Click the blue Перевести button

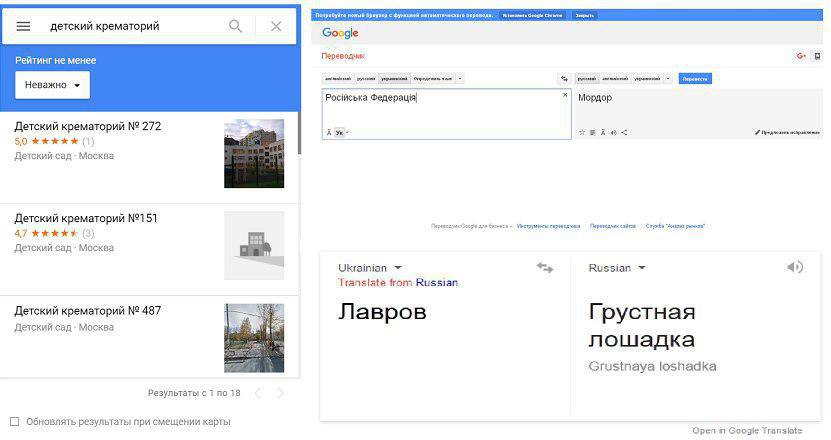point(695,79)
